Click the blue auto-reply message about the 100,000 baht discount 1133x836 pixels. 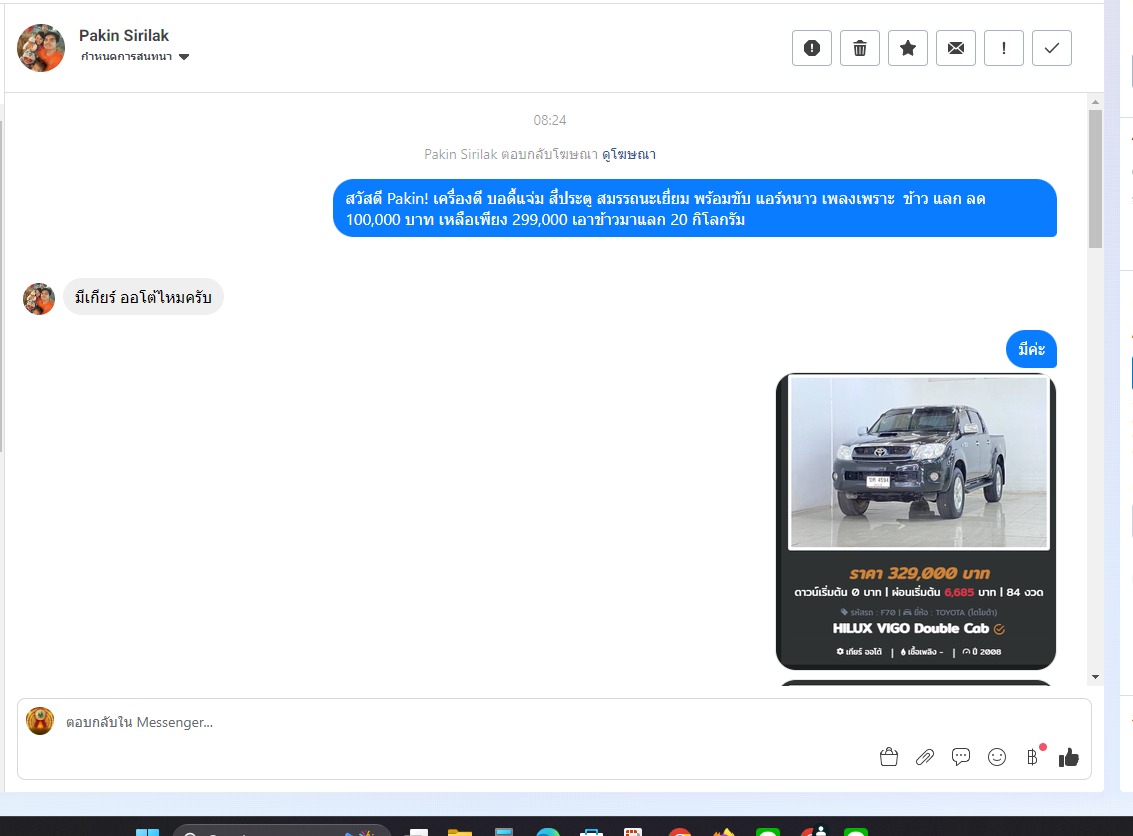[694, 208]
